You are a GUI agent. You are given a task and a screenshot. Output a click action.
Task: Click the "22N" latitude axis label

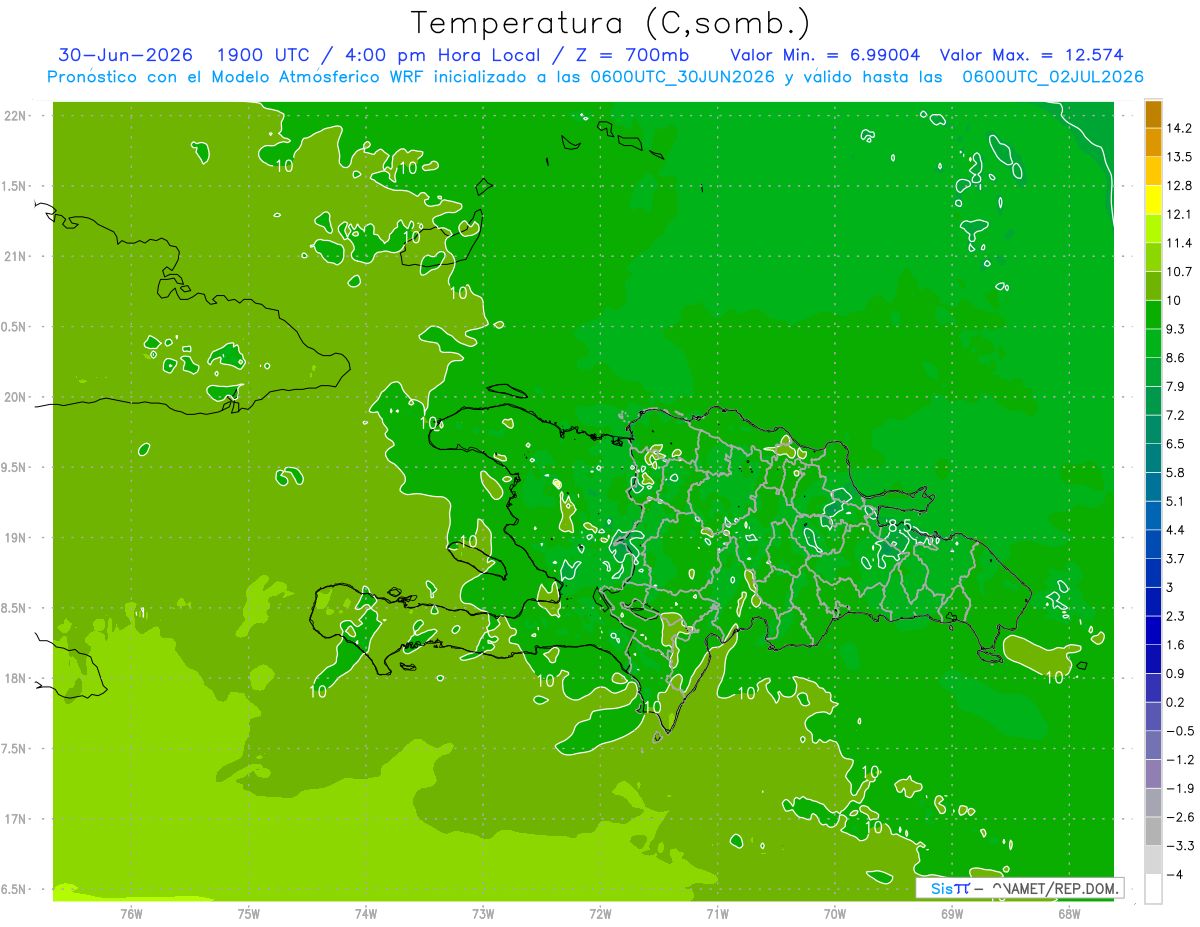[17, 115]
